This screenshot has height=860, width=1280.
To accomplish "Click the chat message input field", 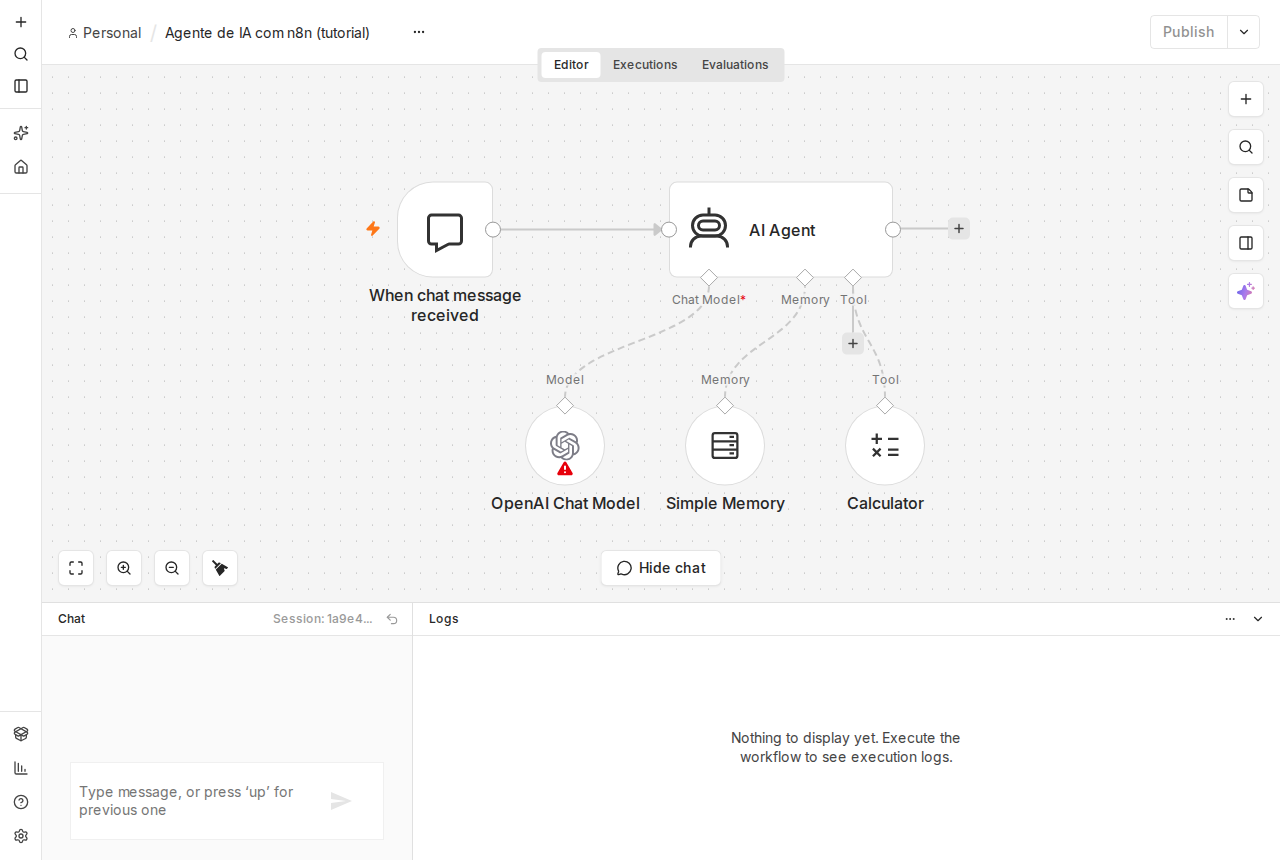I will [198, 801].
